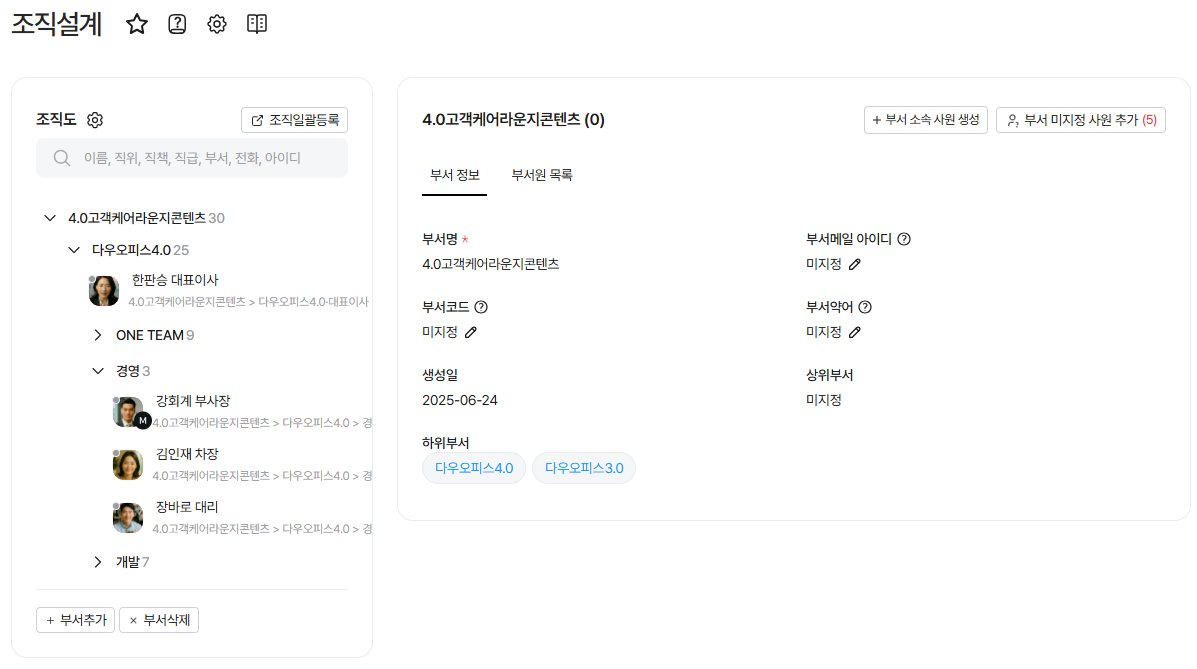The width and height of the screenshot is (1197, 669).
Task: Show help tooltip for 부서코드
Action: click(480, 307)
